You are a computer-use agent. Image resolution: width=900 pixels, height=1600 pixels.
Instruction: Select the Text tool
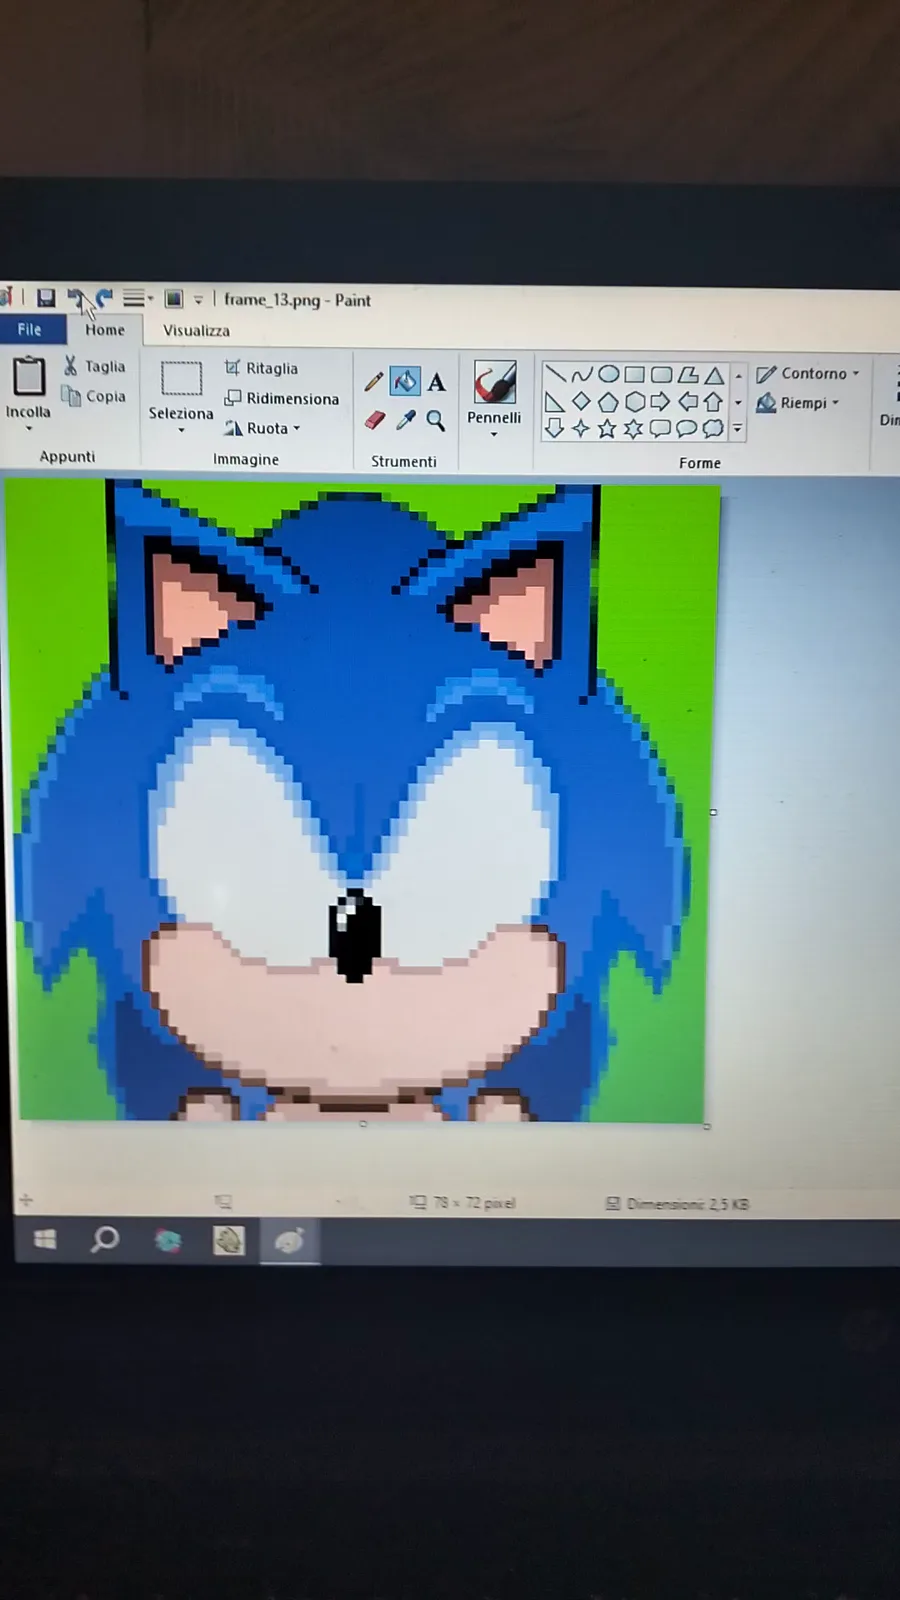436,382
